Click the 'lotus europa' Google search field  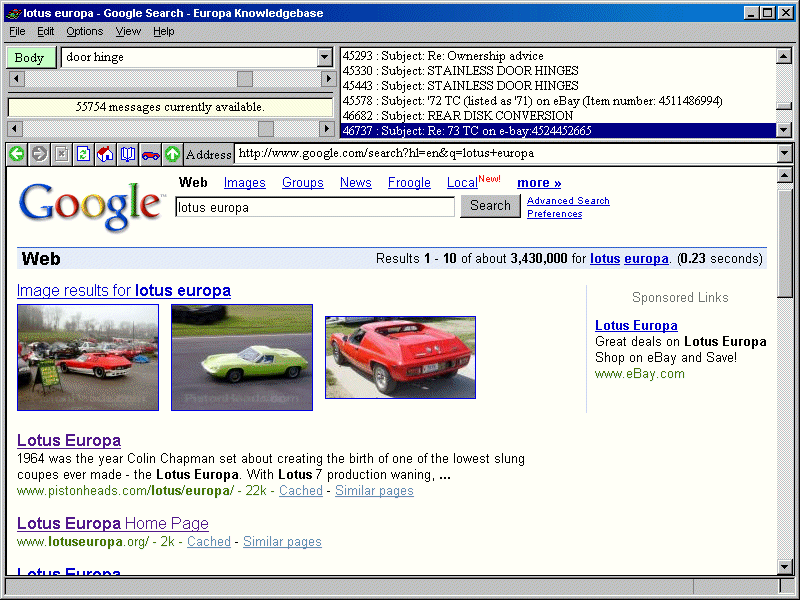pyautogui.click(x=315, y=207)
